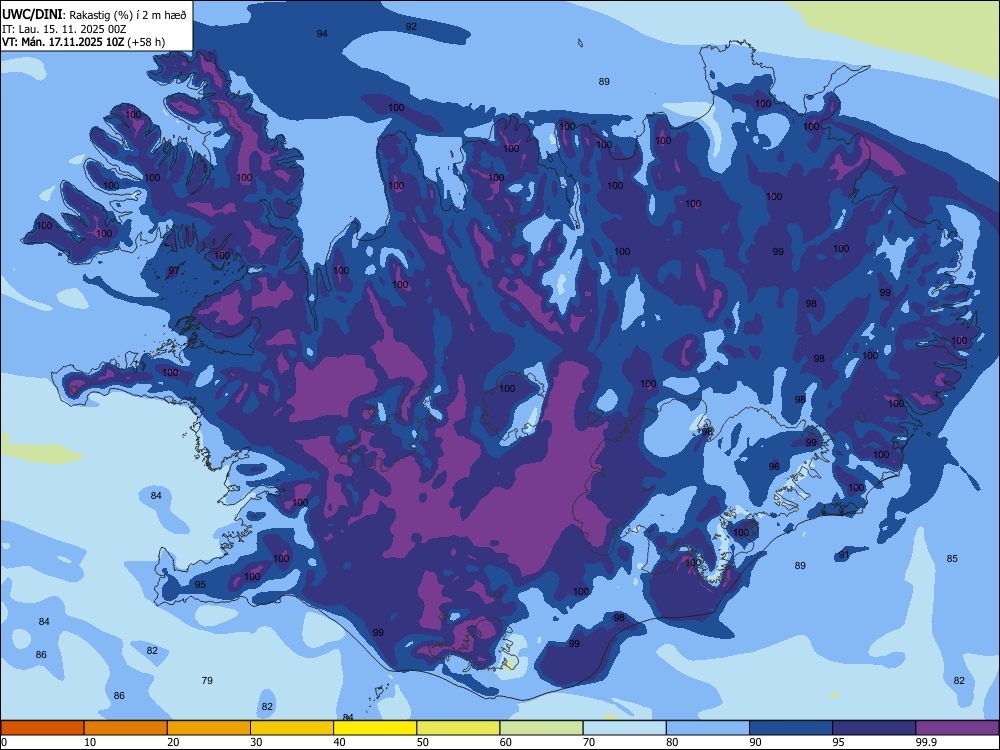The height and width of the screenshot is (750, 1000).
Task: Click the 'IT: Lau. 15. 11. 2025 00Z' line
Action: coord(64,29)
